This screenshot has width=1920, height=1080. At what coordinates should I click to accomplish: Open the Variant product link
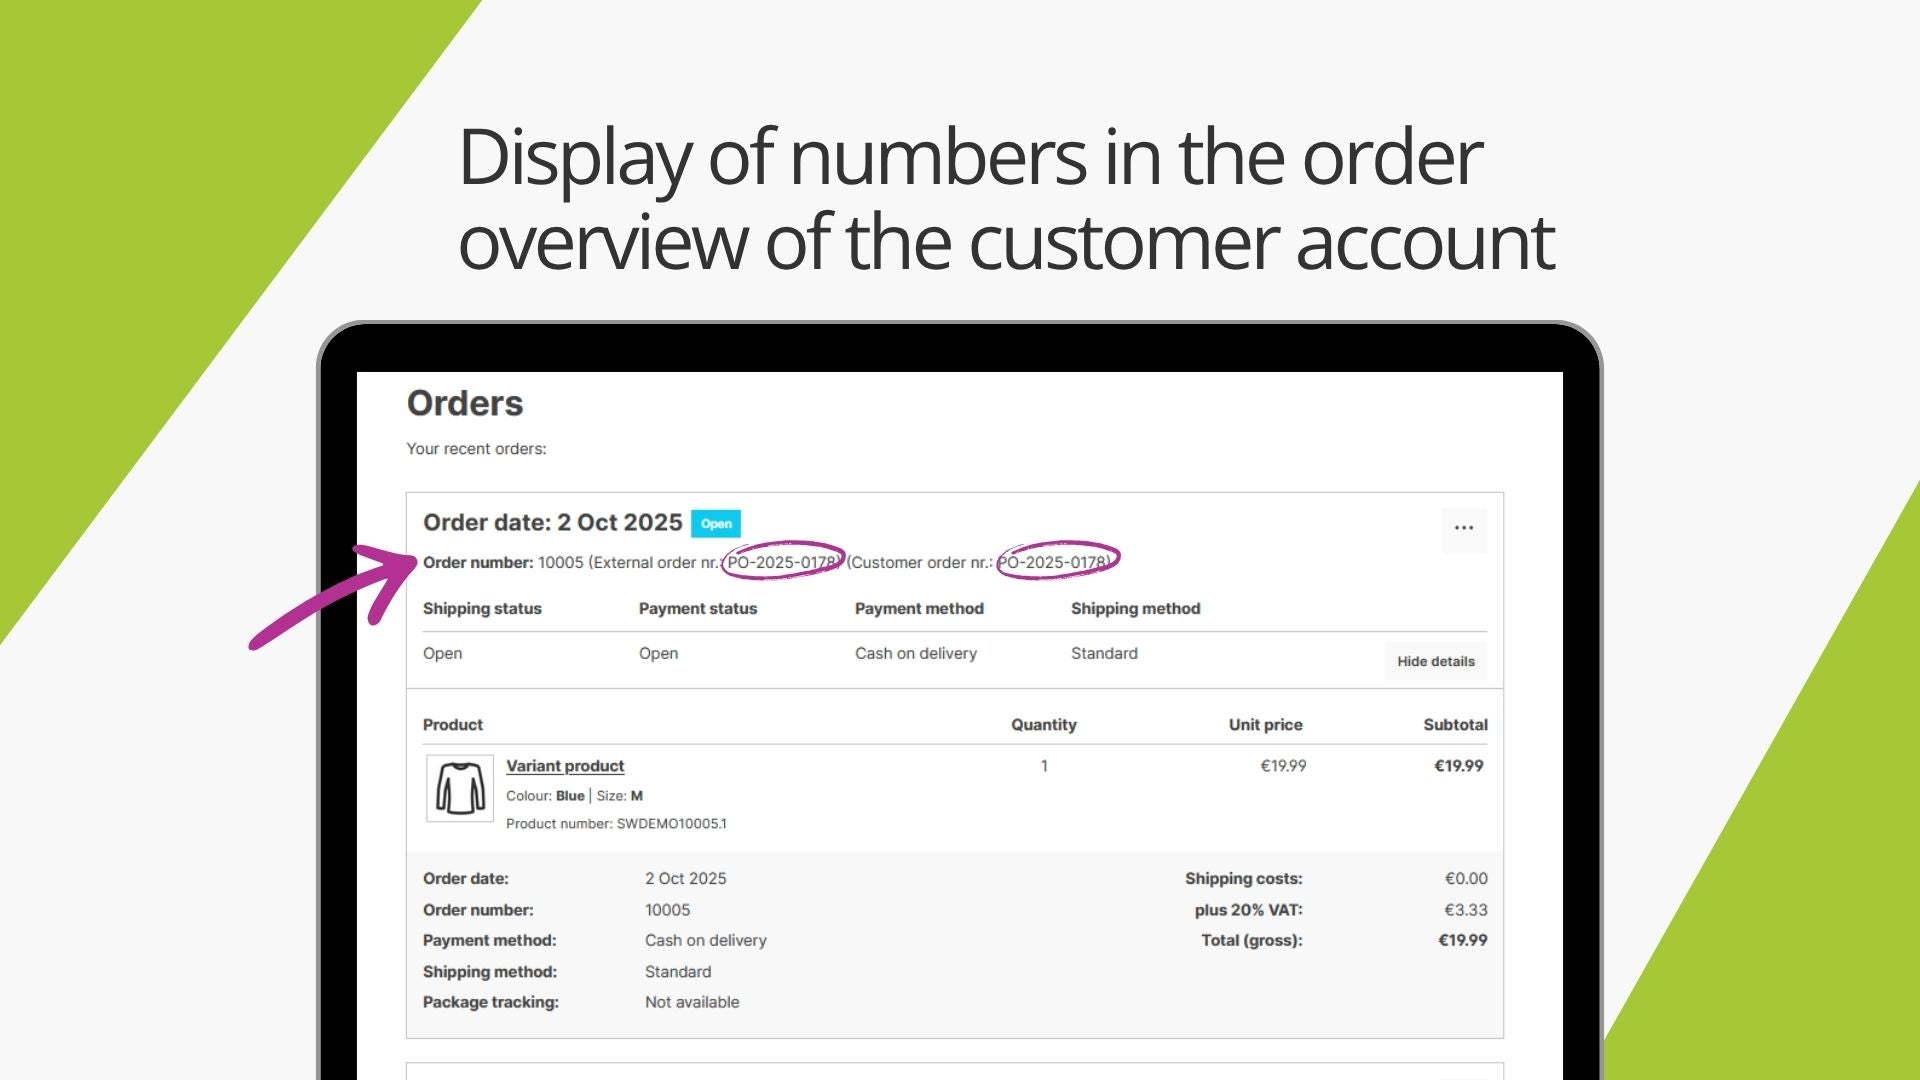tap(565, 766)
